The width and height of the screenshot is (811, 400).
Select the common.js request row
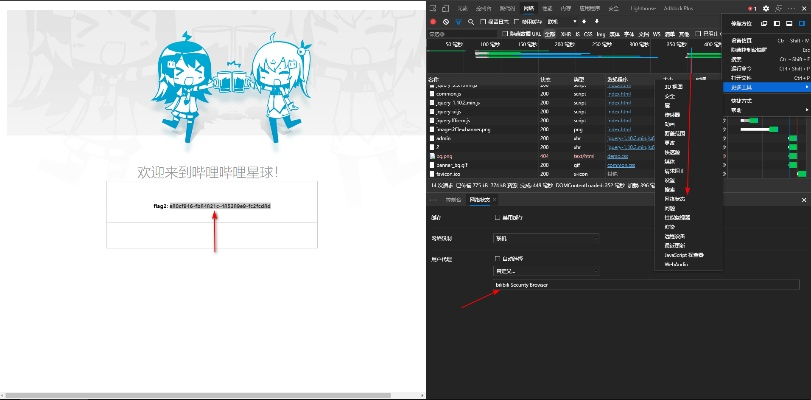click(540, 94)
